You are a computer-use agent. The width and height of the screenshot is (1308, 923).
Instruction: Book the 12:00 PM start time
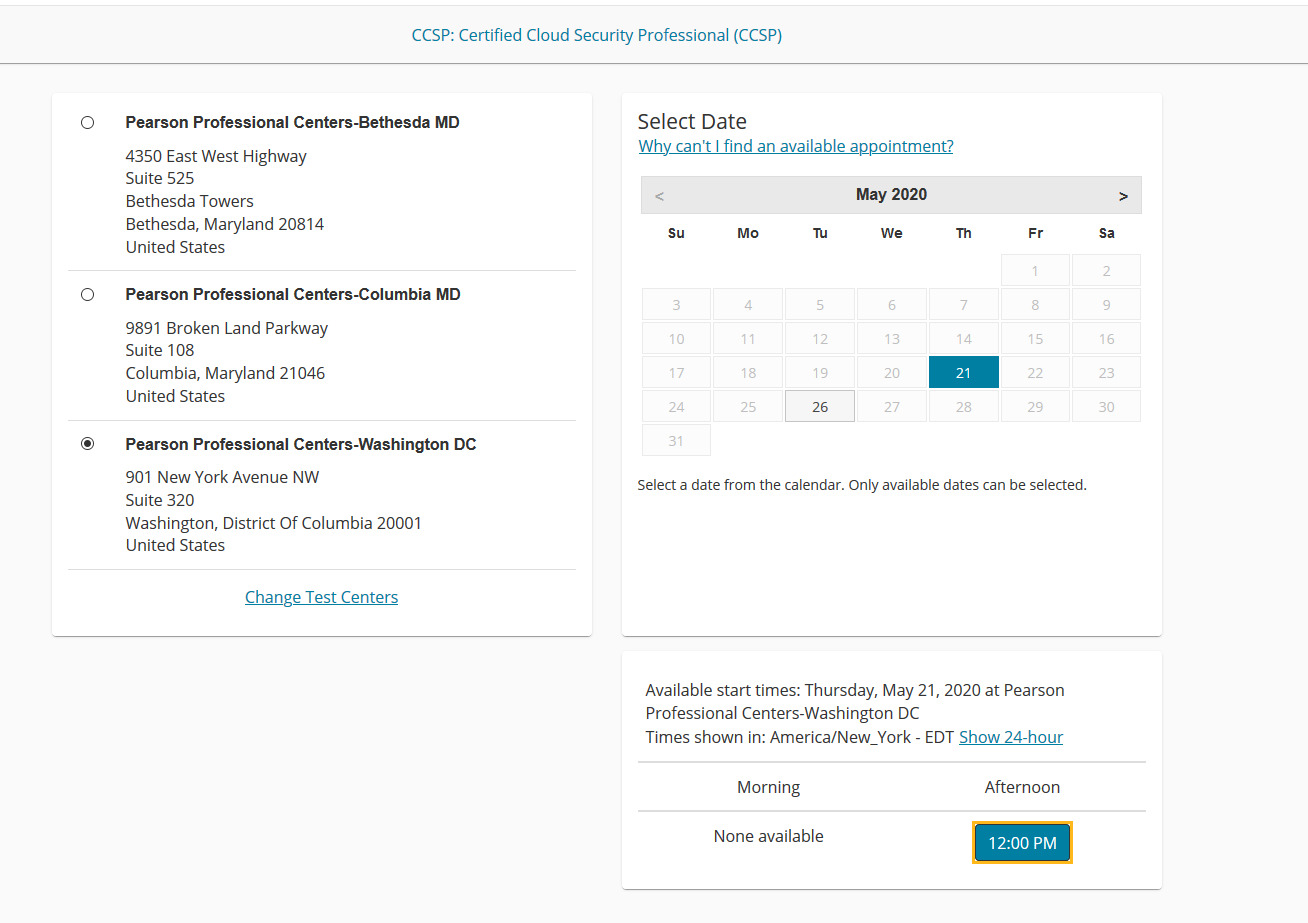(x=1022, y=843)
